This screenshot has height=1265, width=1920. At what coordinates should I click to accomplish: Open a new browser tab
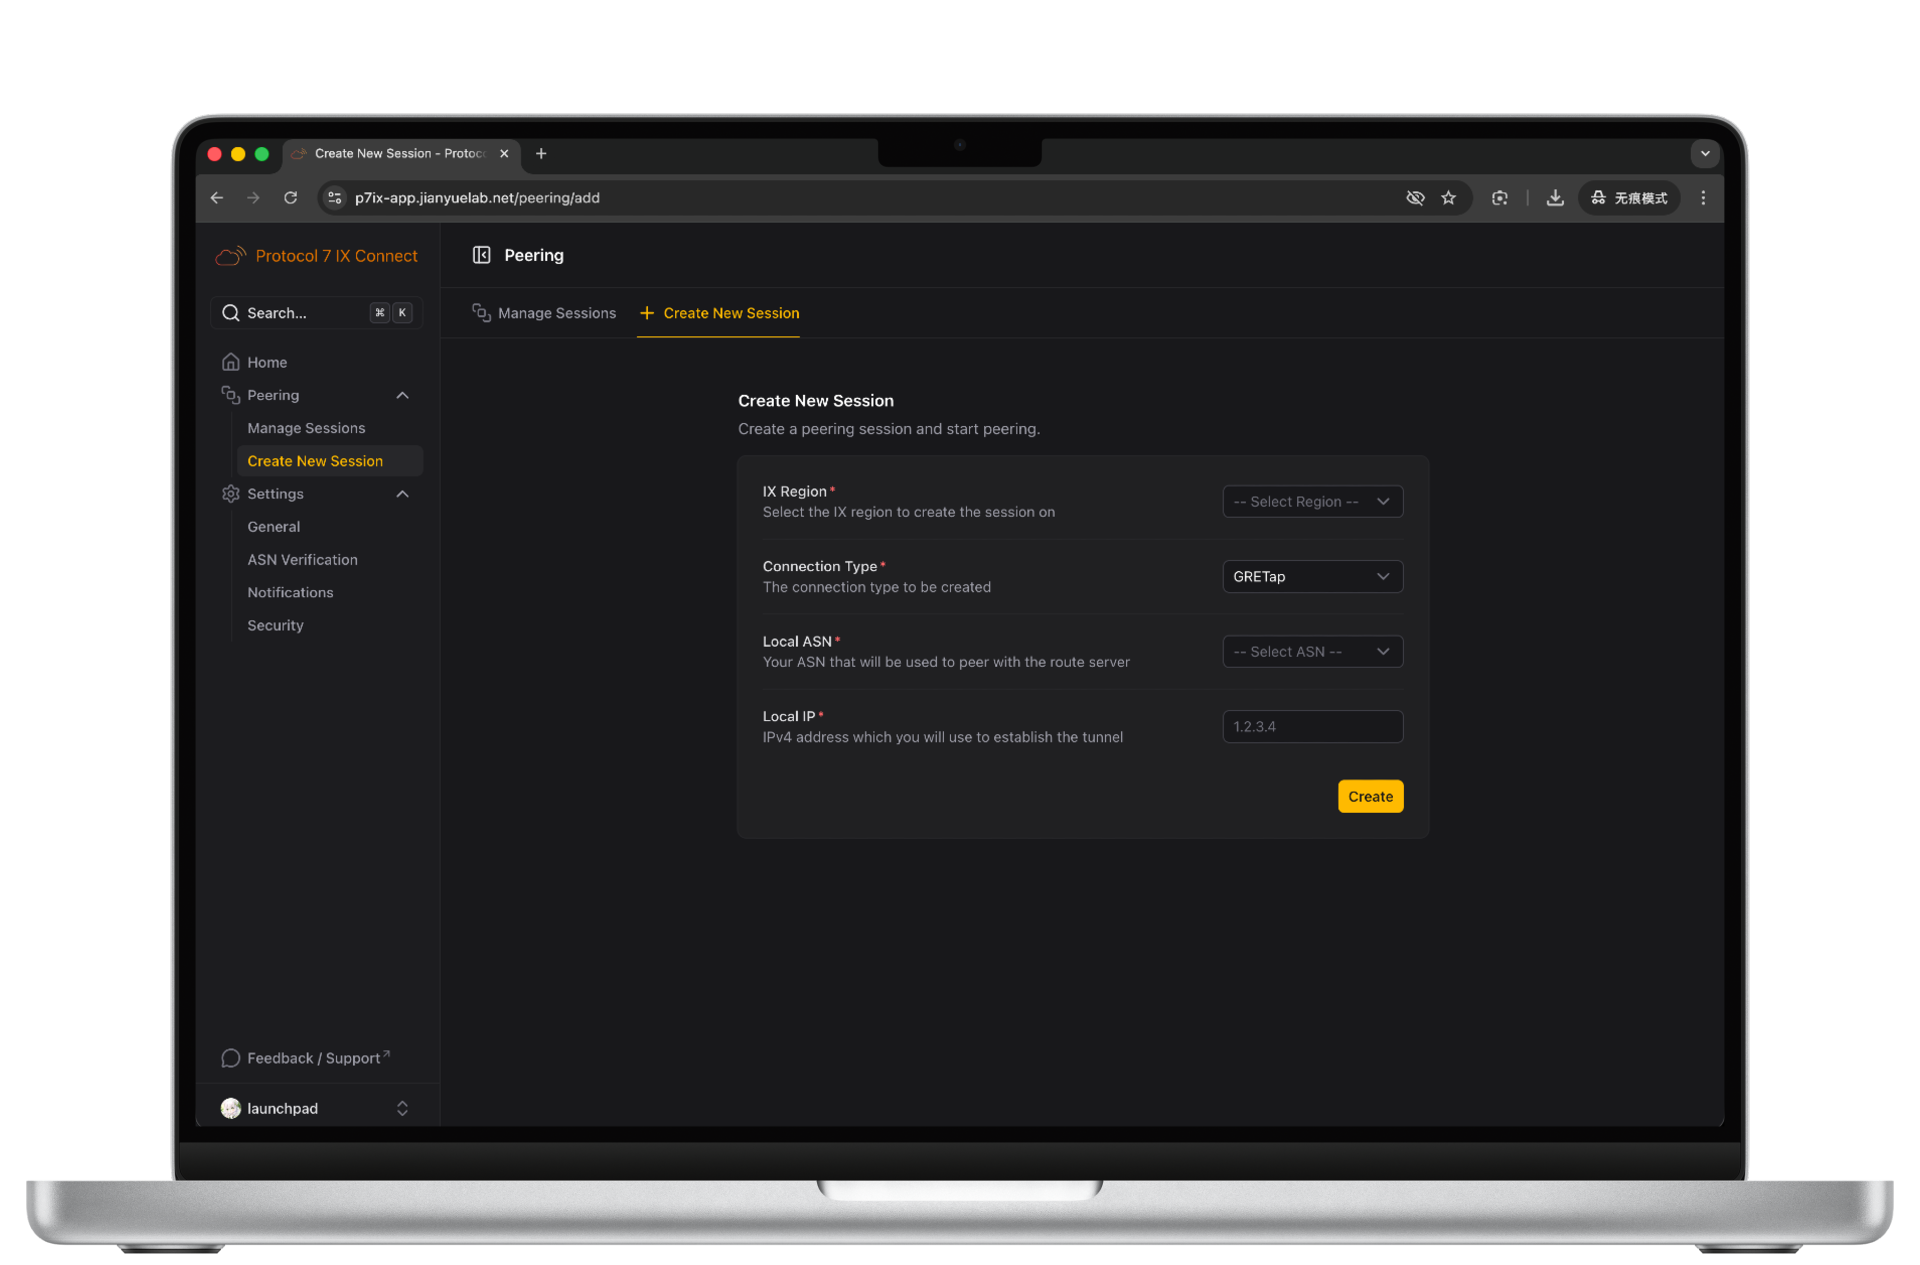tap(541, 153)
